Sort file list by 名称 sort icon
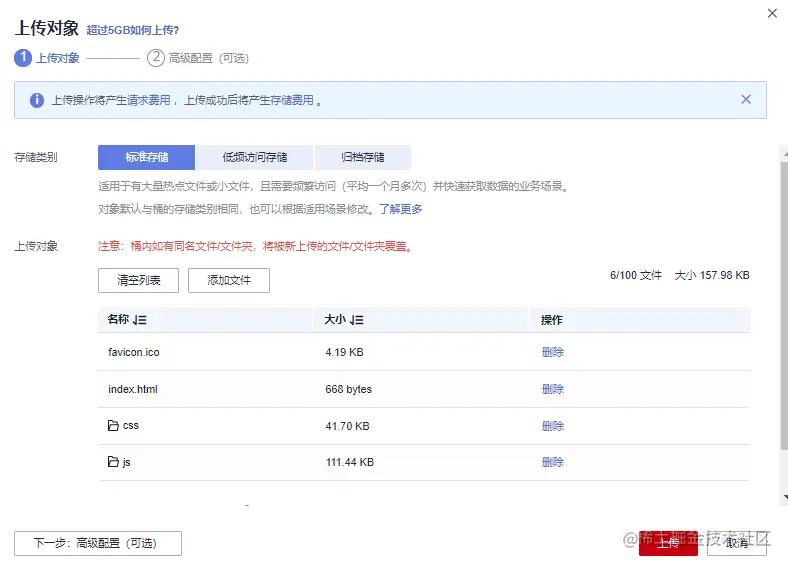The image size is (788, 565). point(140,320)
